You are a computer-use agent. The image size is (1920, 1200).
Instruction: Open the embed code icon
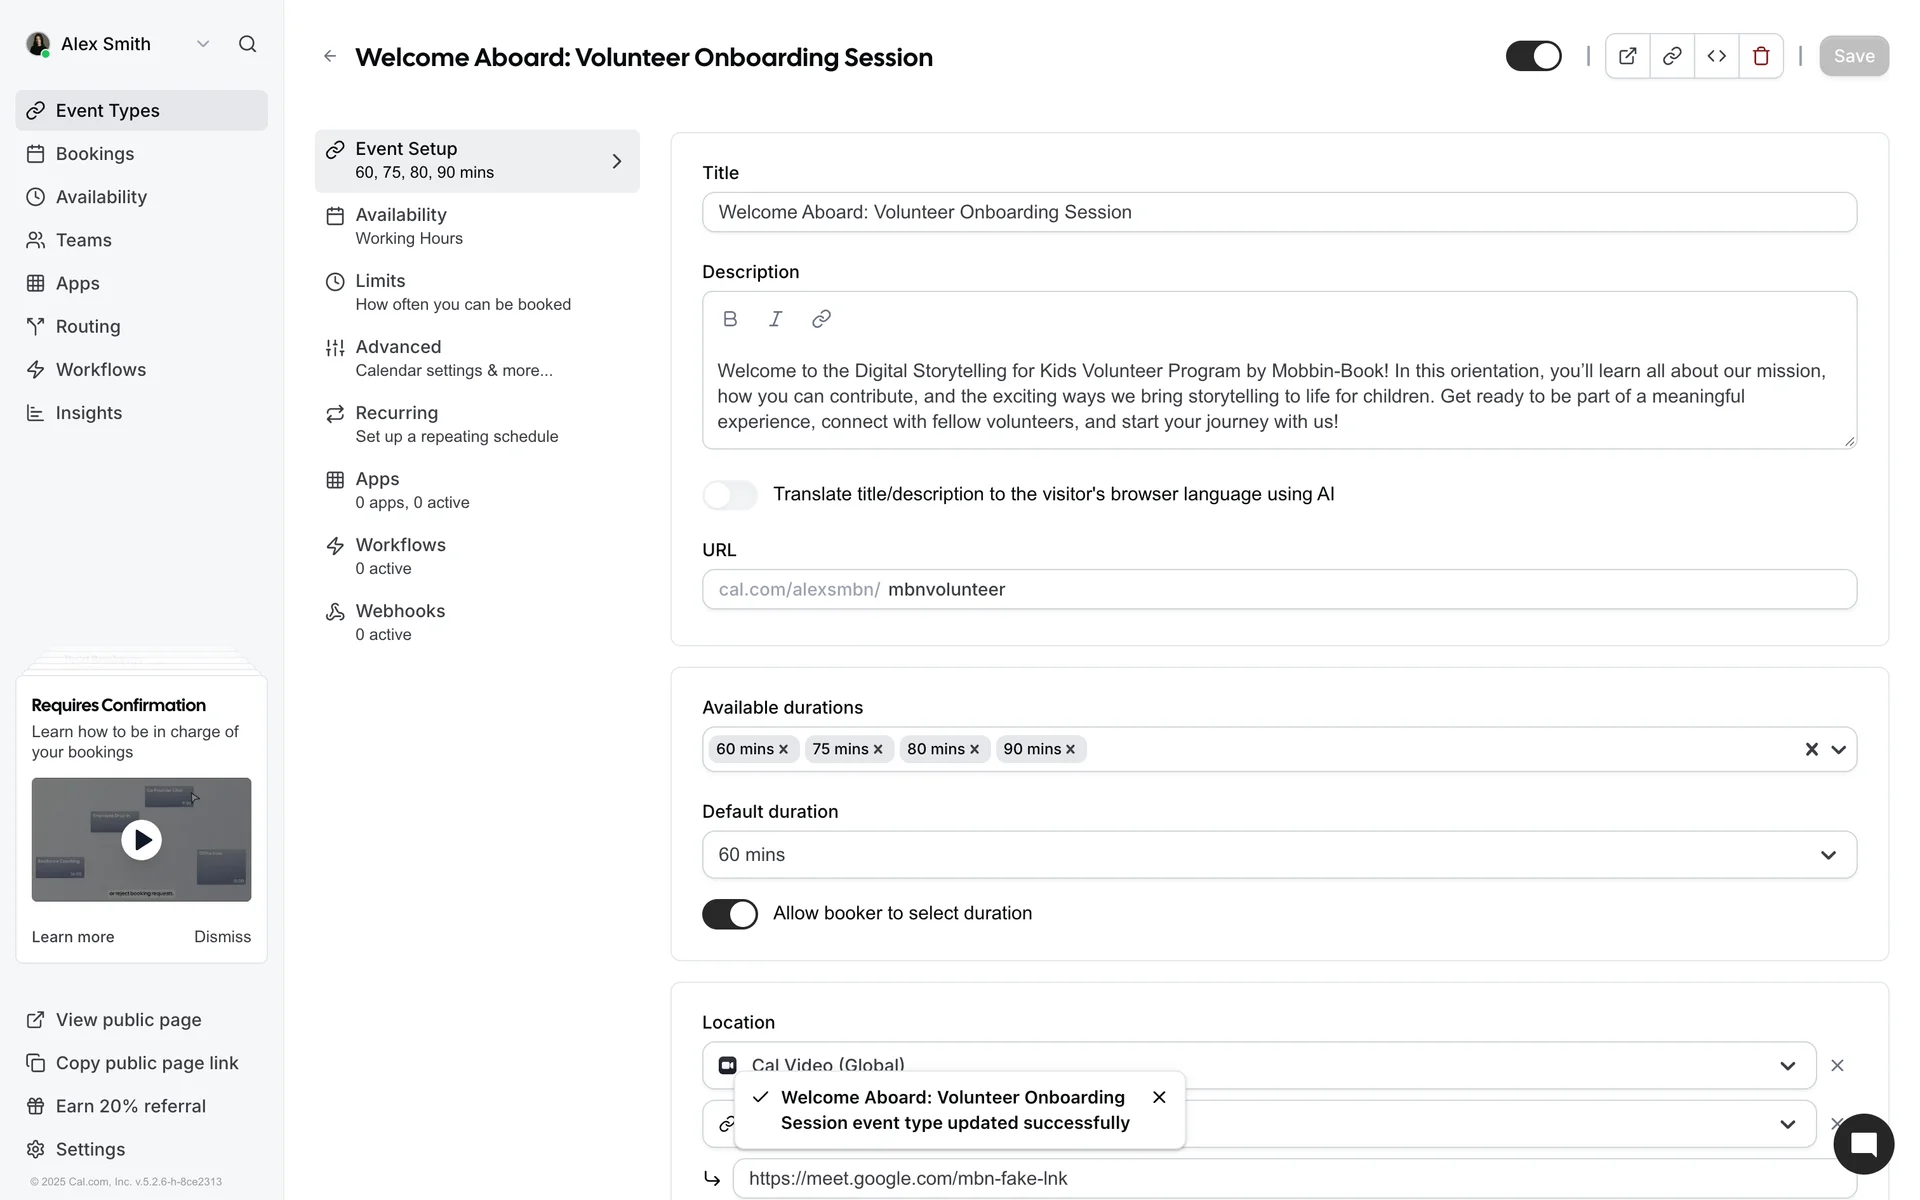[1717, 56]
